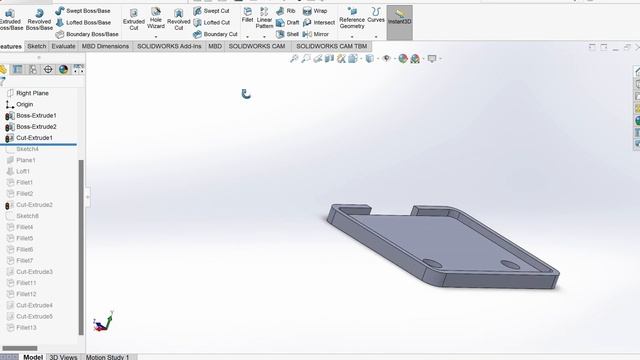Select the Intersect tool
The height and width of the screenshot is (360, 640).
tap(319, 22)
